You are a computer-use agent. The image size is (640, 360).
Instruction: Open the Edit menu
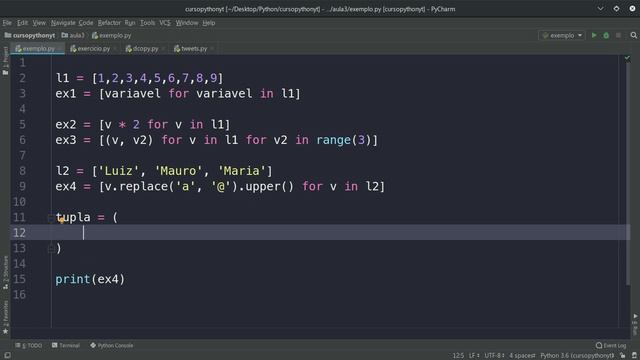click(22, 23)
